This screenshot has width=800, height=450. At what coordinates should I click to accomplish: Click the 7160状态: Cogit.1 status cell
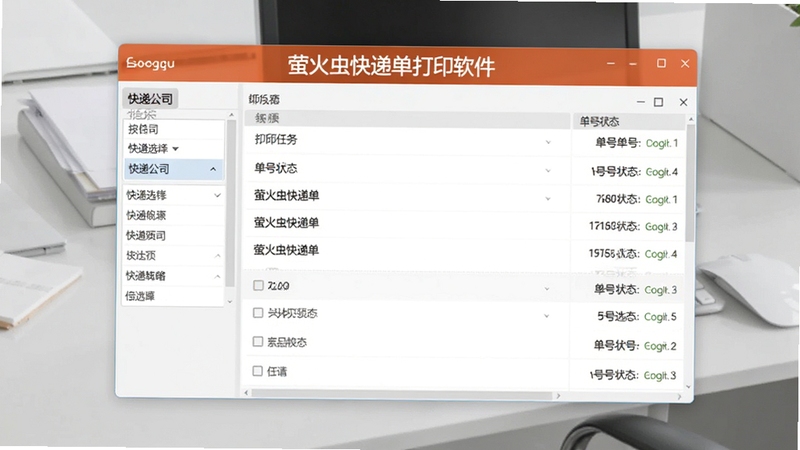pos(636,199)
